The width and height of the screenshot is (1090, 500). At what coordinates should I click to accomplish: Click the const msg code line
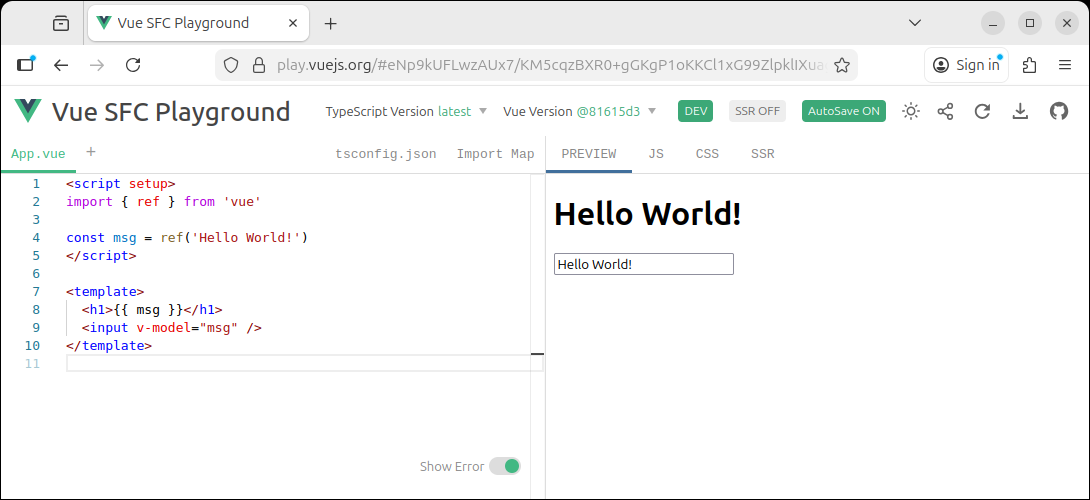point(187,238)
